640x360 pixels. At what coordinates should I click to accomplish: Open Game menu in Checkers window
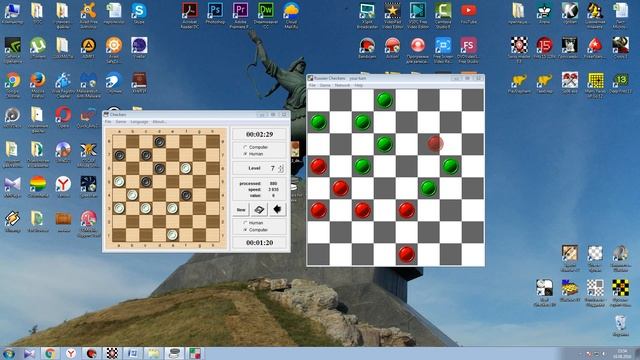121,122
